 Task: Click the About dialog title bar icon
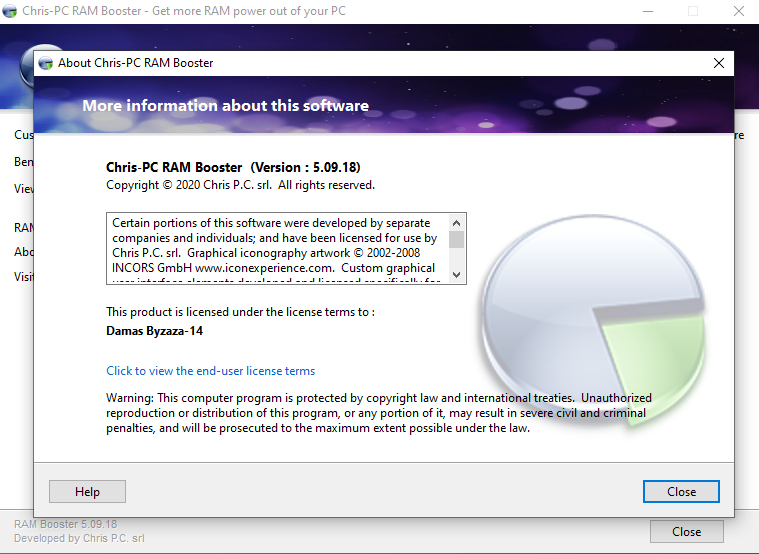coord(46,63)
